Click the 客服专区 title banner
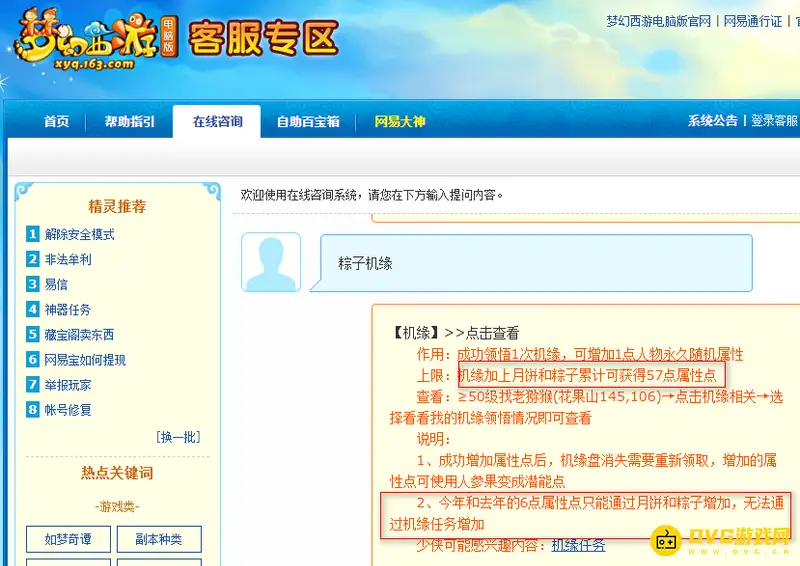This screenshot has height=566, width=800. click(x=264, y=37)
